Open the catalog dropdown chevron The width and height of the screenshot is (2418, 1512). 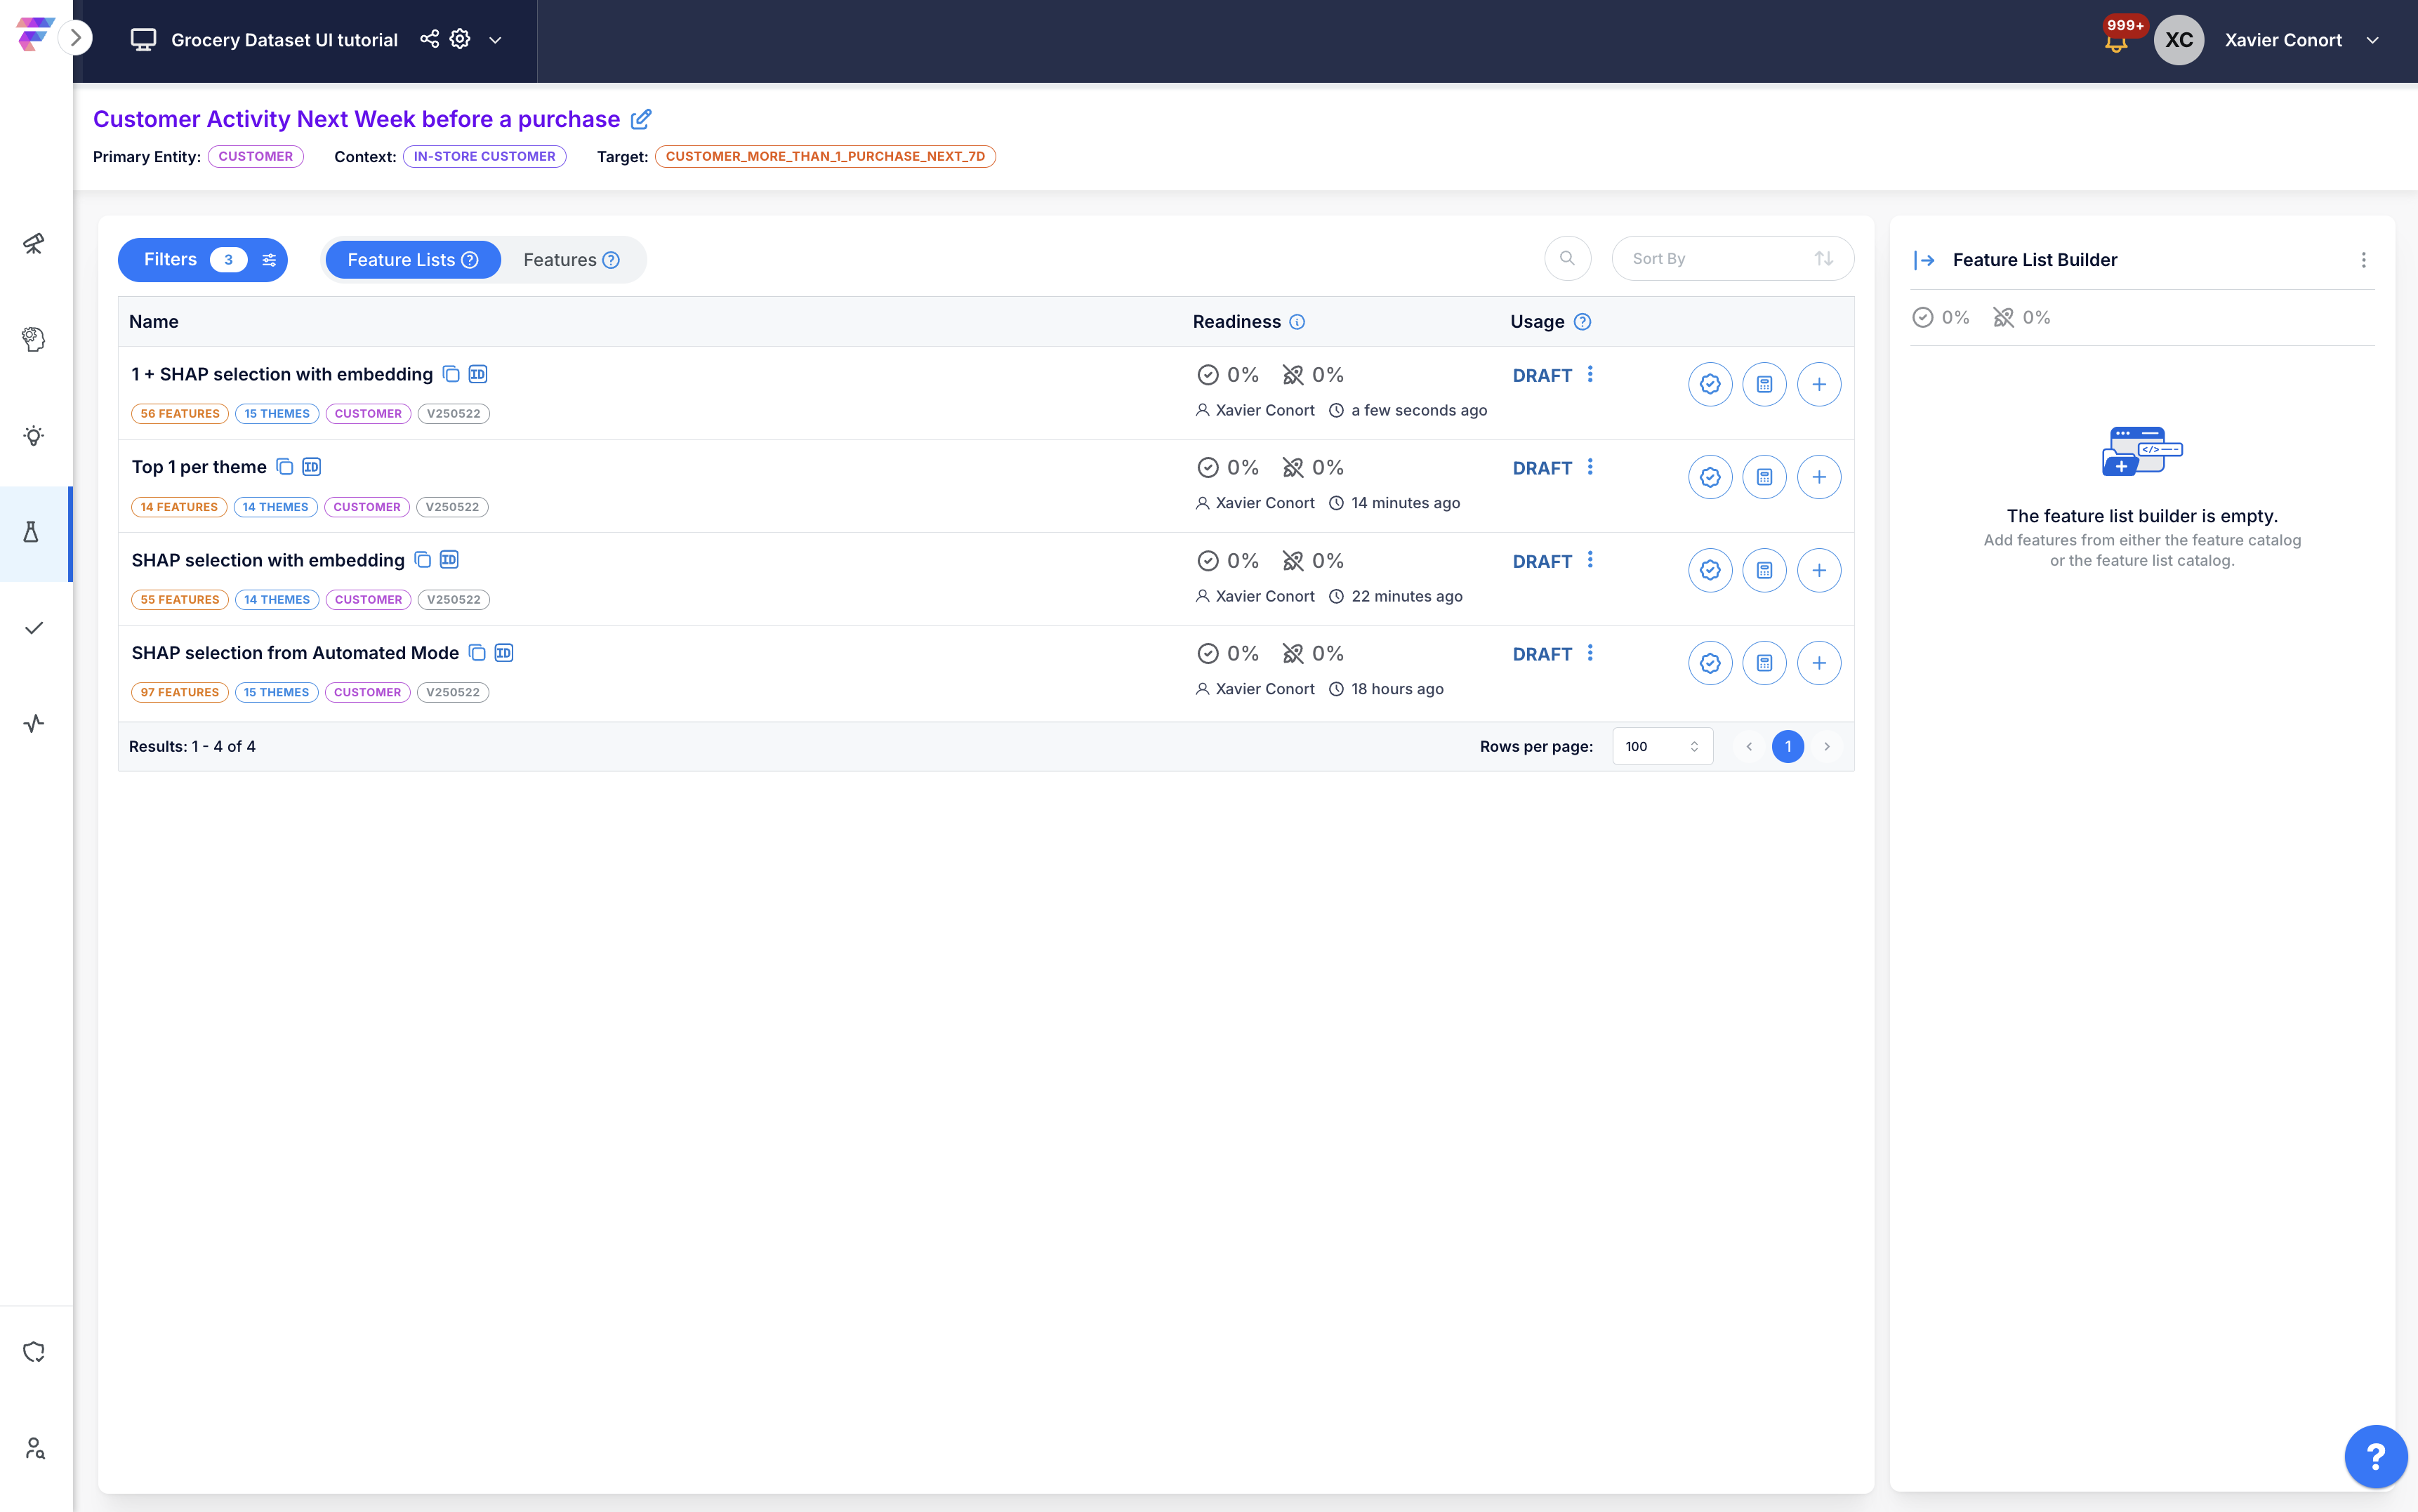(x=495, y=40)
